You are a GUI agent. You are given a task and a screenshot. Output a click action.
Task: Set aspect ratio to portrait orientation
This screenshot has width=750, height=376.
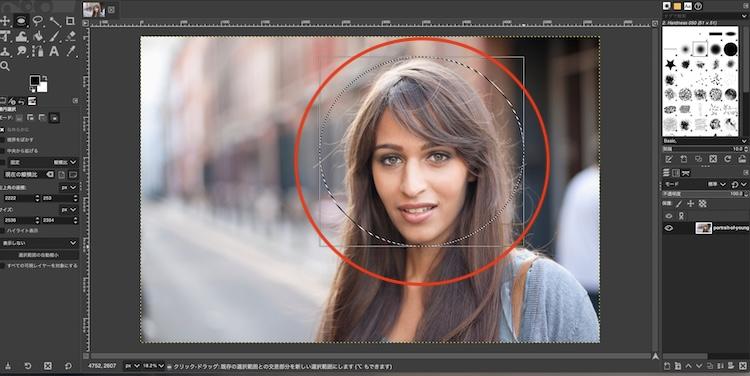pos(63,175)
